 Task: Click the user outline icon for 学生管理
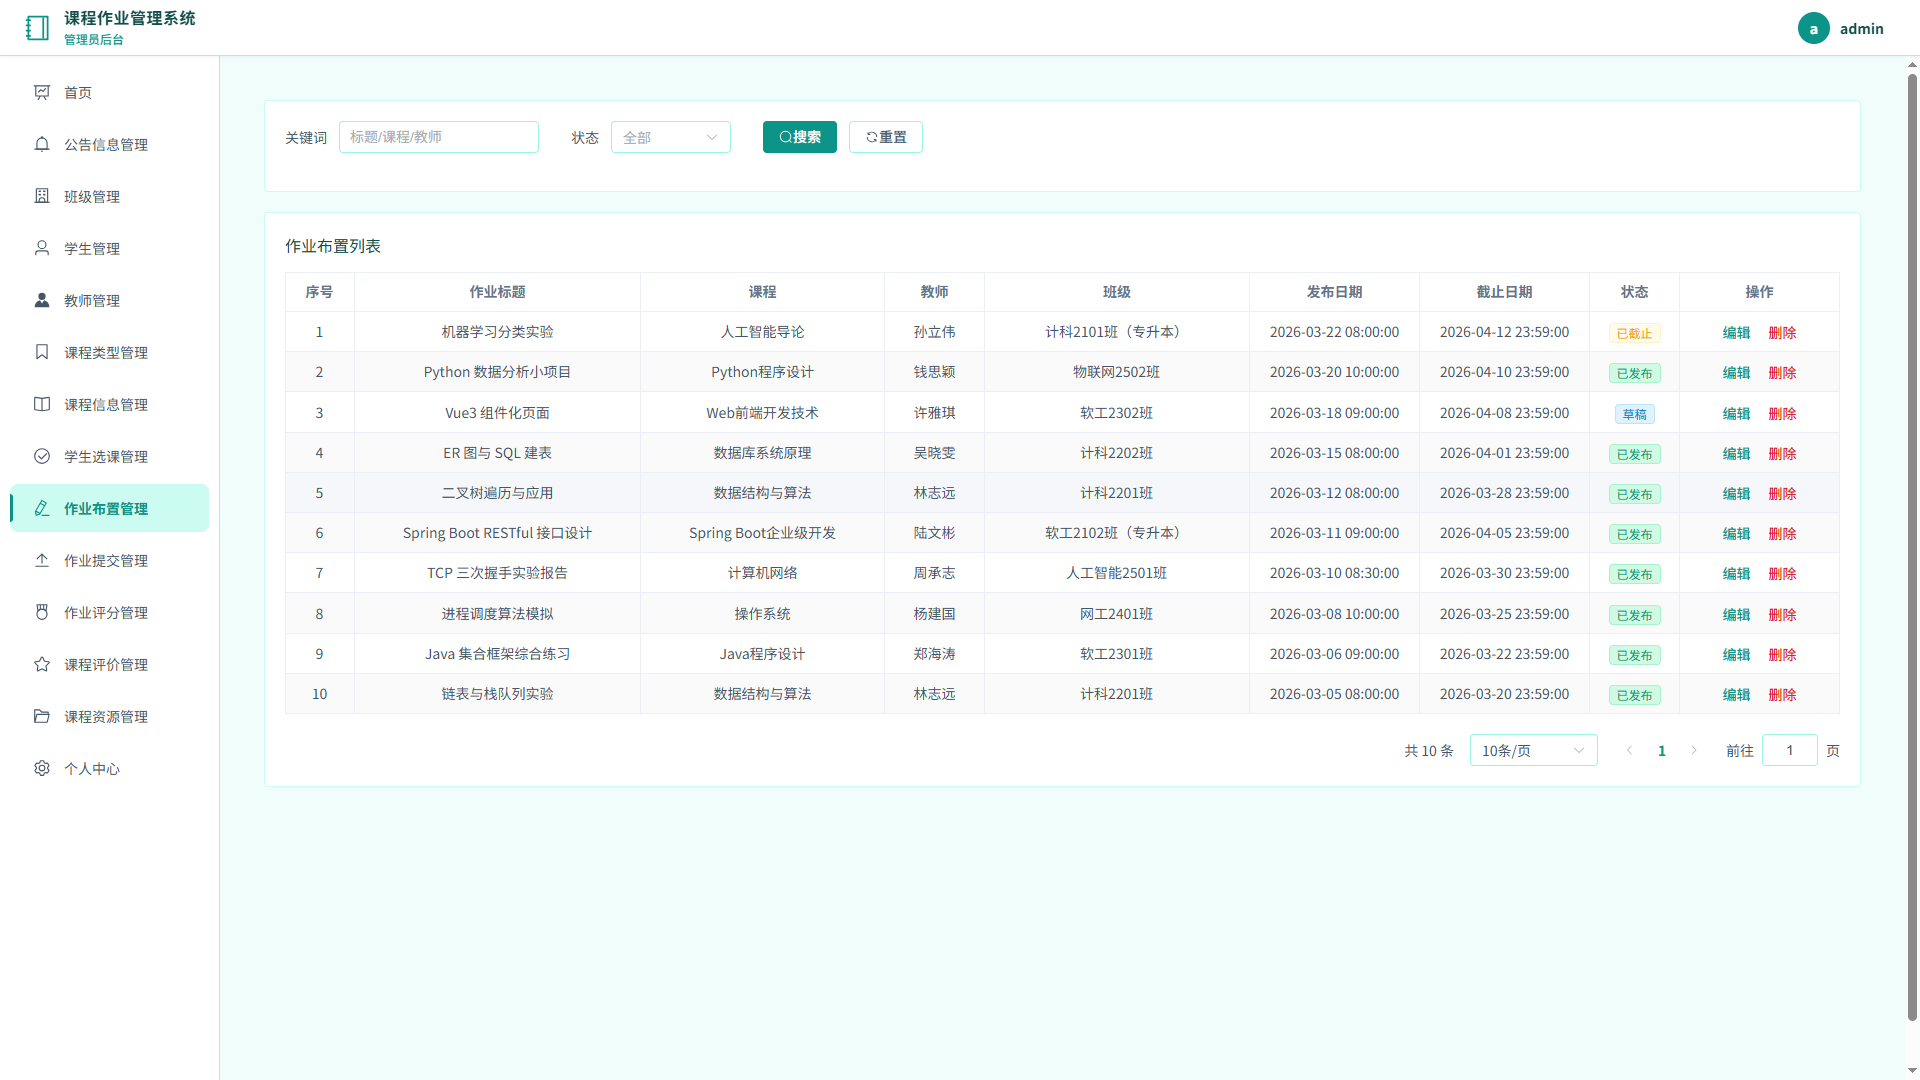coord(42,248)
